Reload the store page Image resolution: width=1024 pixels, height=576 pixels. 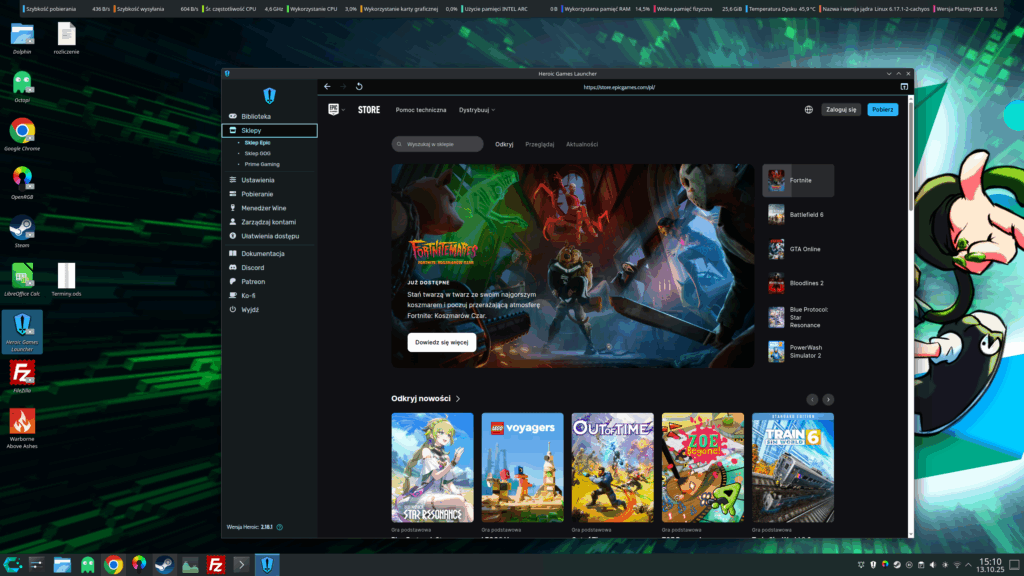pyautogui.click(x=359, y=87)
